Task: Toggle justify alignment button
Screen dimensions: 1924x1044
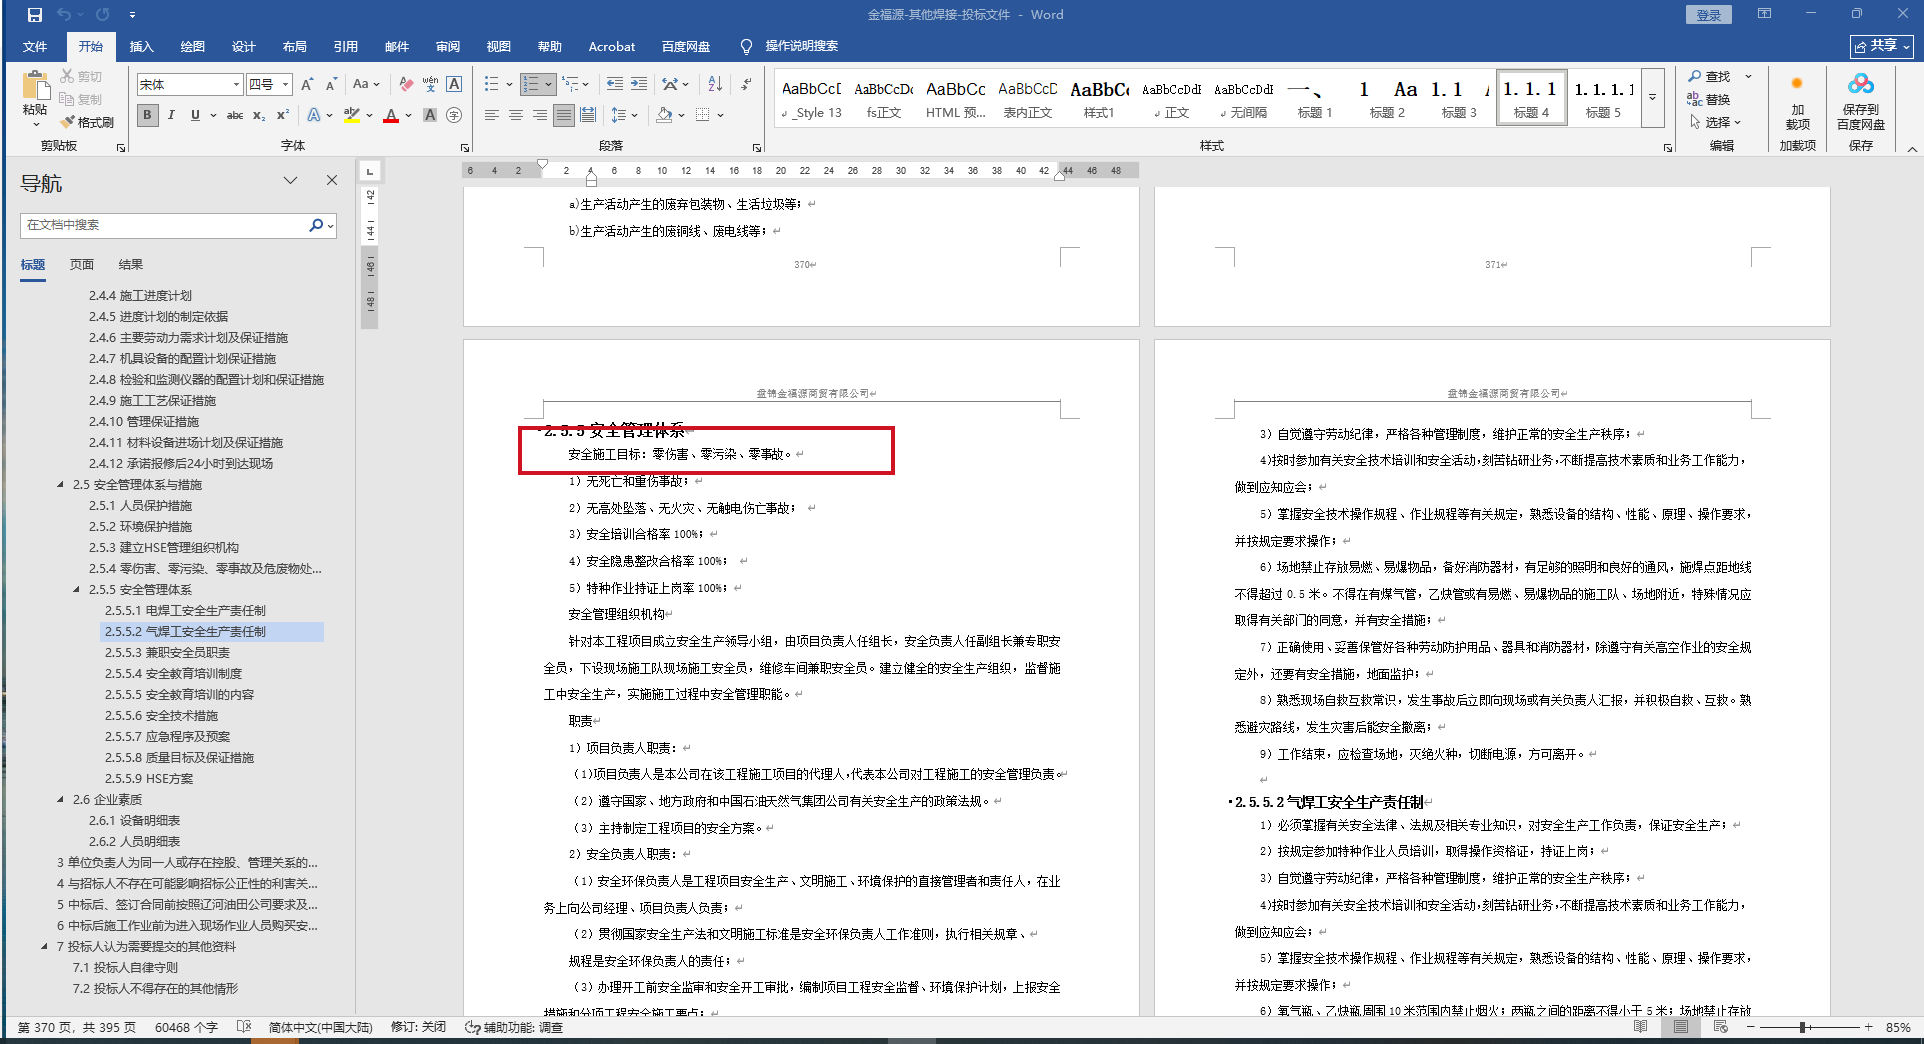Action: click(564, 115)
